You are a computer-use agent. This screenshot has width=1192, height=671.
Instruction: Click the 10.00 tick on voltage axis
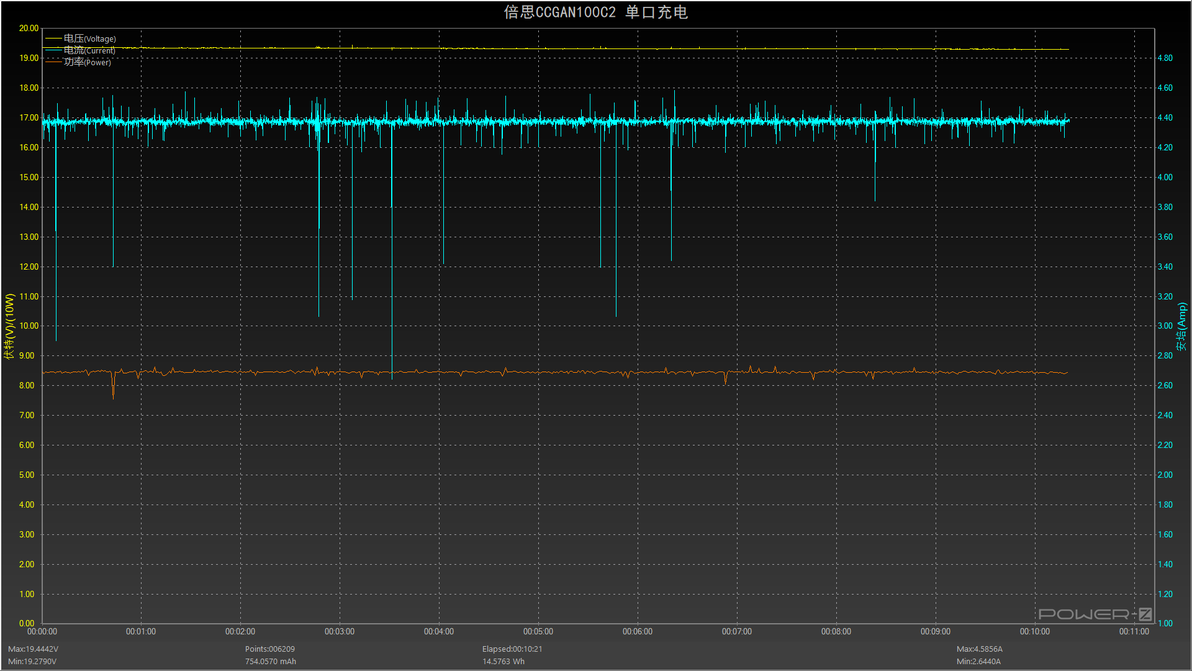(x=29, y=326)
